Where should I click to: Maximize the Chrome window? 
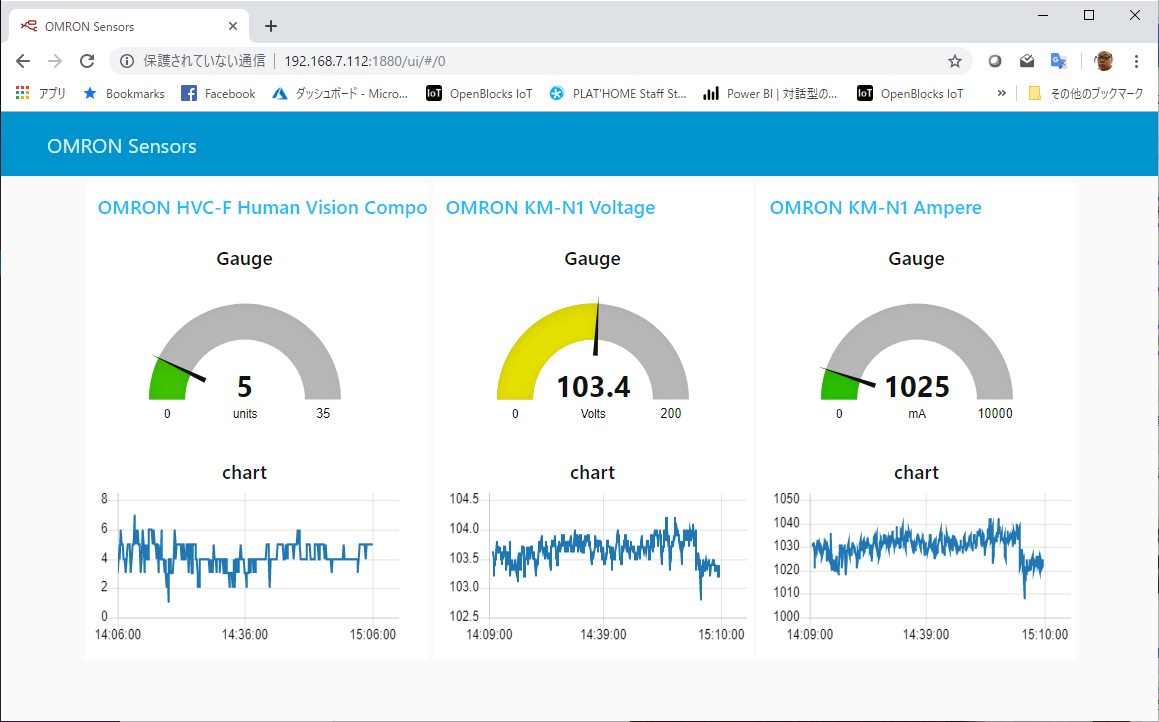pyautogui.click(x=1089, y=16)
